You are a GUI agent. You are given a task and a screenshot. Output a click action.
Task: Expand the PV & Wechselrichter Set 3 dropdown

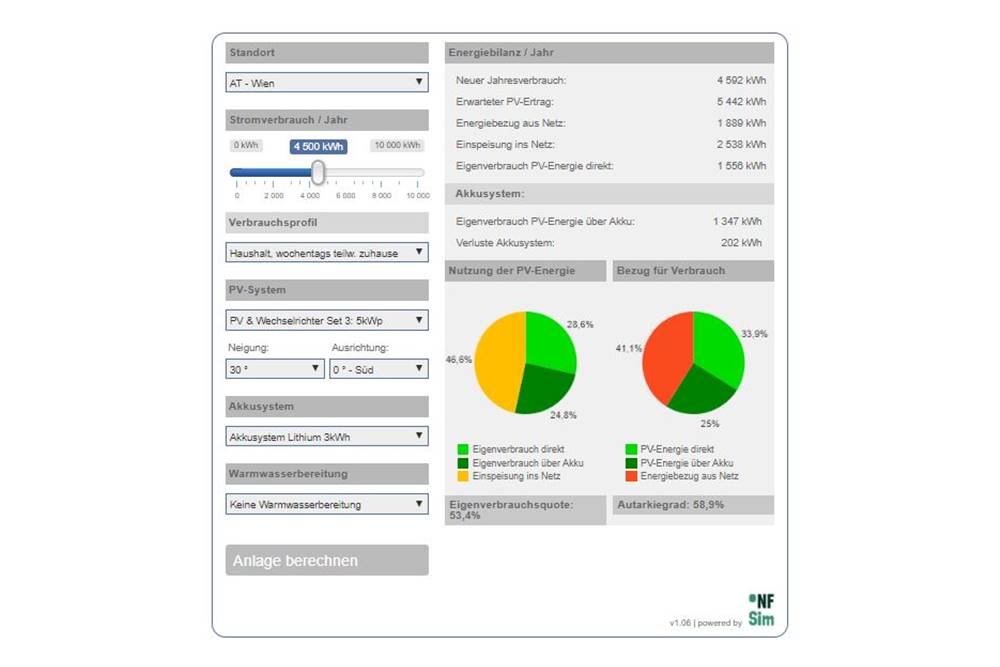tap(327, 320)
